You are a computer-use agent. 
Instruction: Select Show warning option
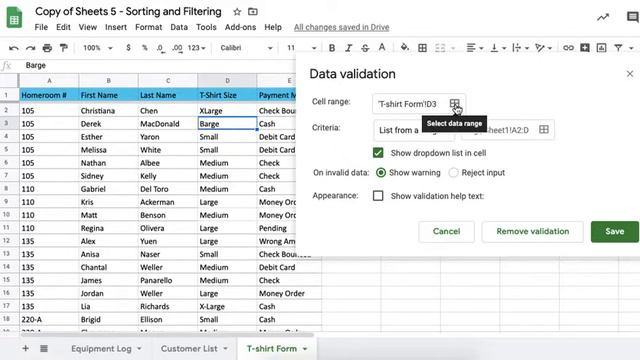381,173
